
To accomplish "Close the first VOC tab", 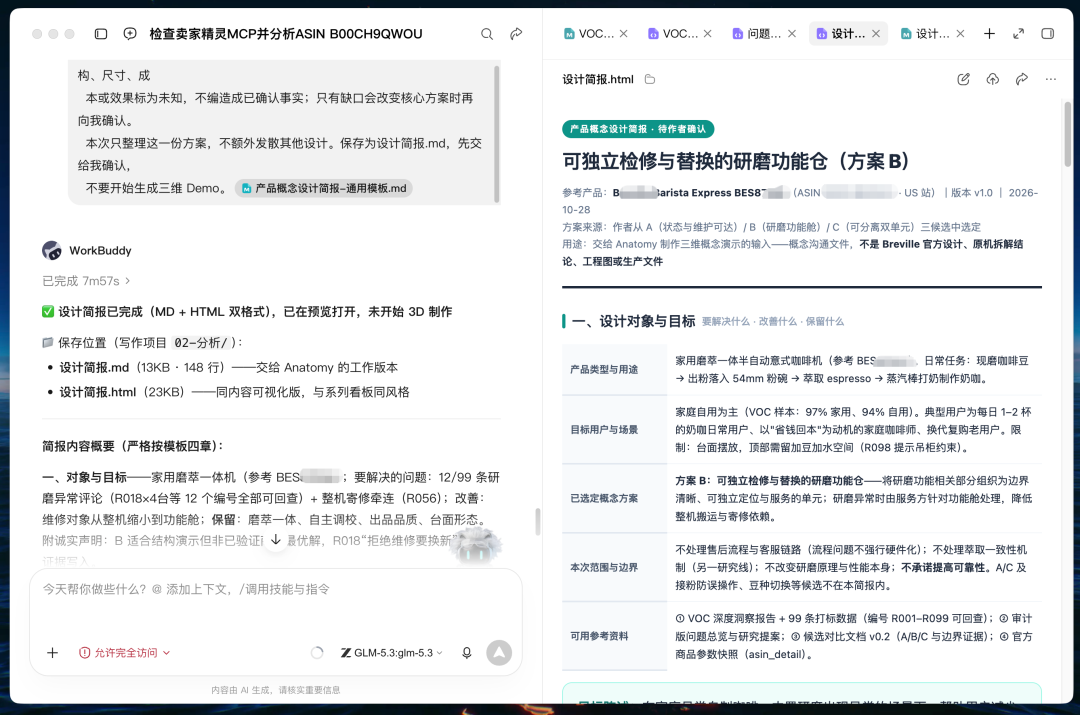I will (623, 34).
